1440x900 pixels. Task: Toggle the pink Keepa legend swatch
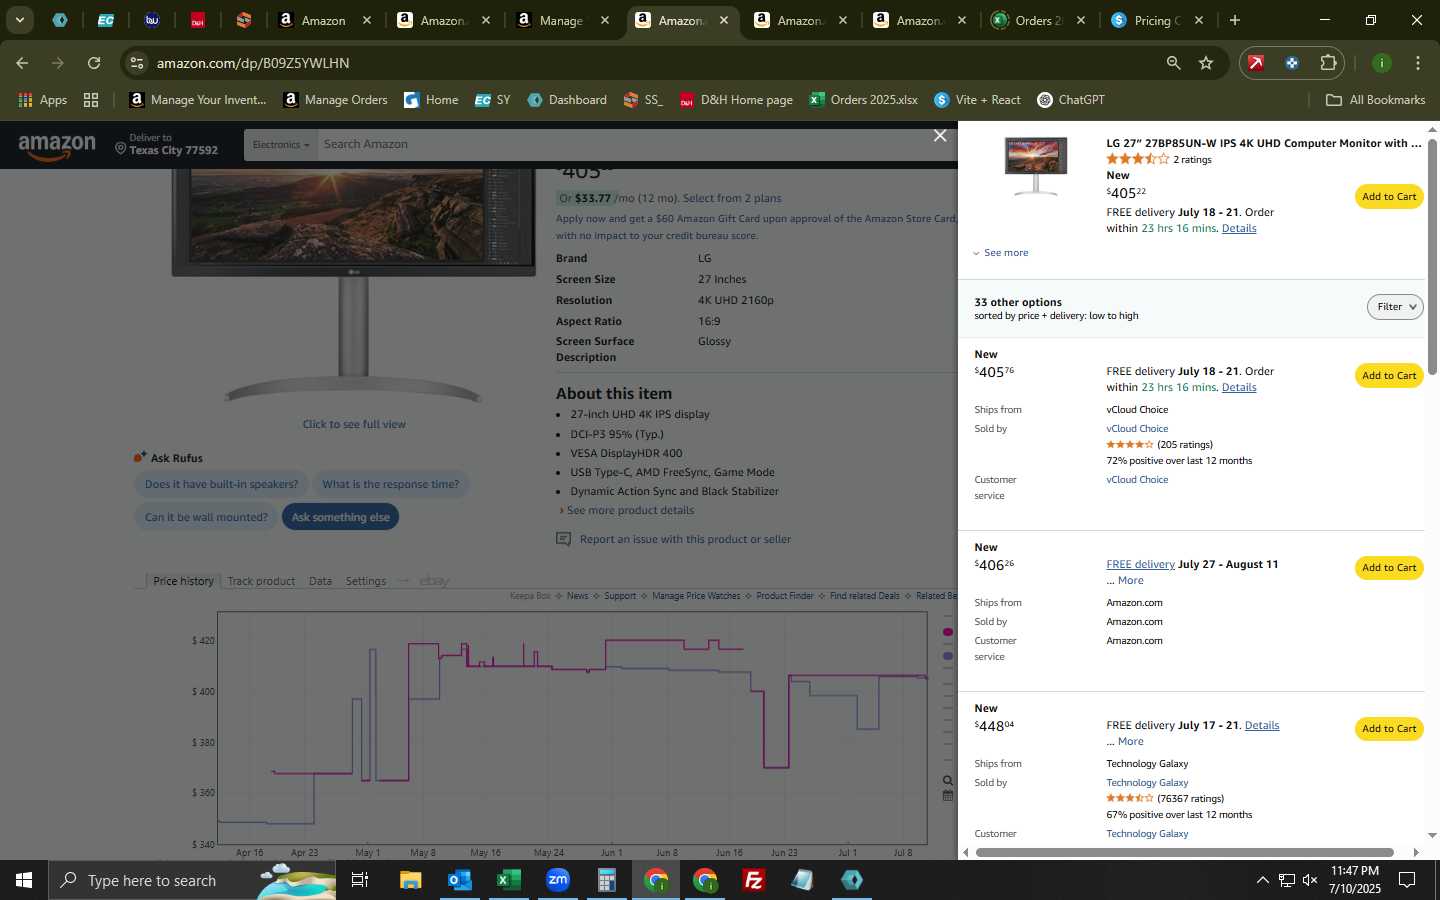pyautogui.click(x=948, y=632)
